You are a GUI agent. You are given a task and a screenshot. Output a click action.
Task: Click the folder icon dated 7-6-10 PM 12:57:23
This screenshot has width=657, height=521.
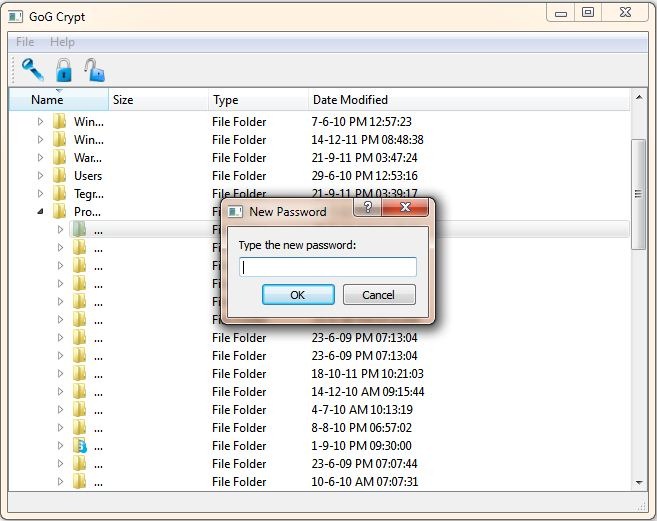[59, 122]
